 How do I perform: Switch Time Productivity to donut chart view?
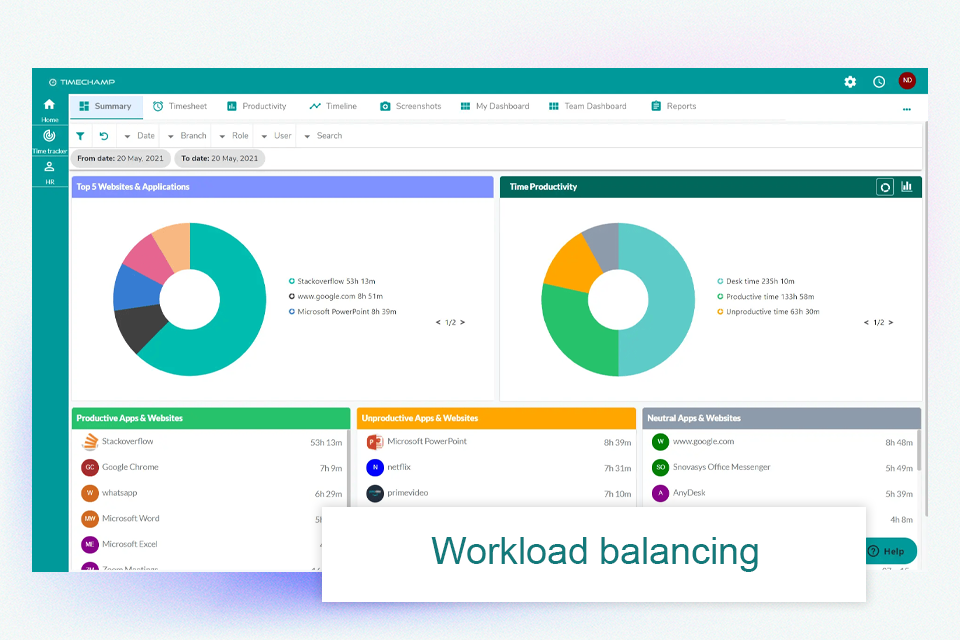(x=884, y=186)
